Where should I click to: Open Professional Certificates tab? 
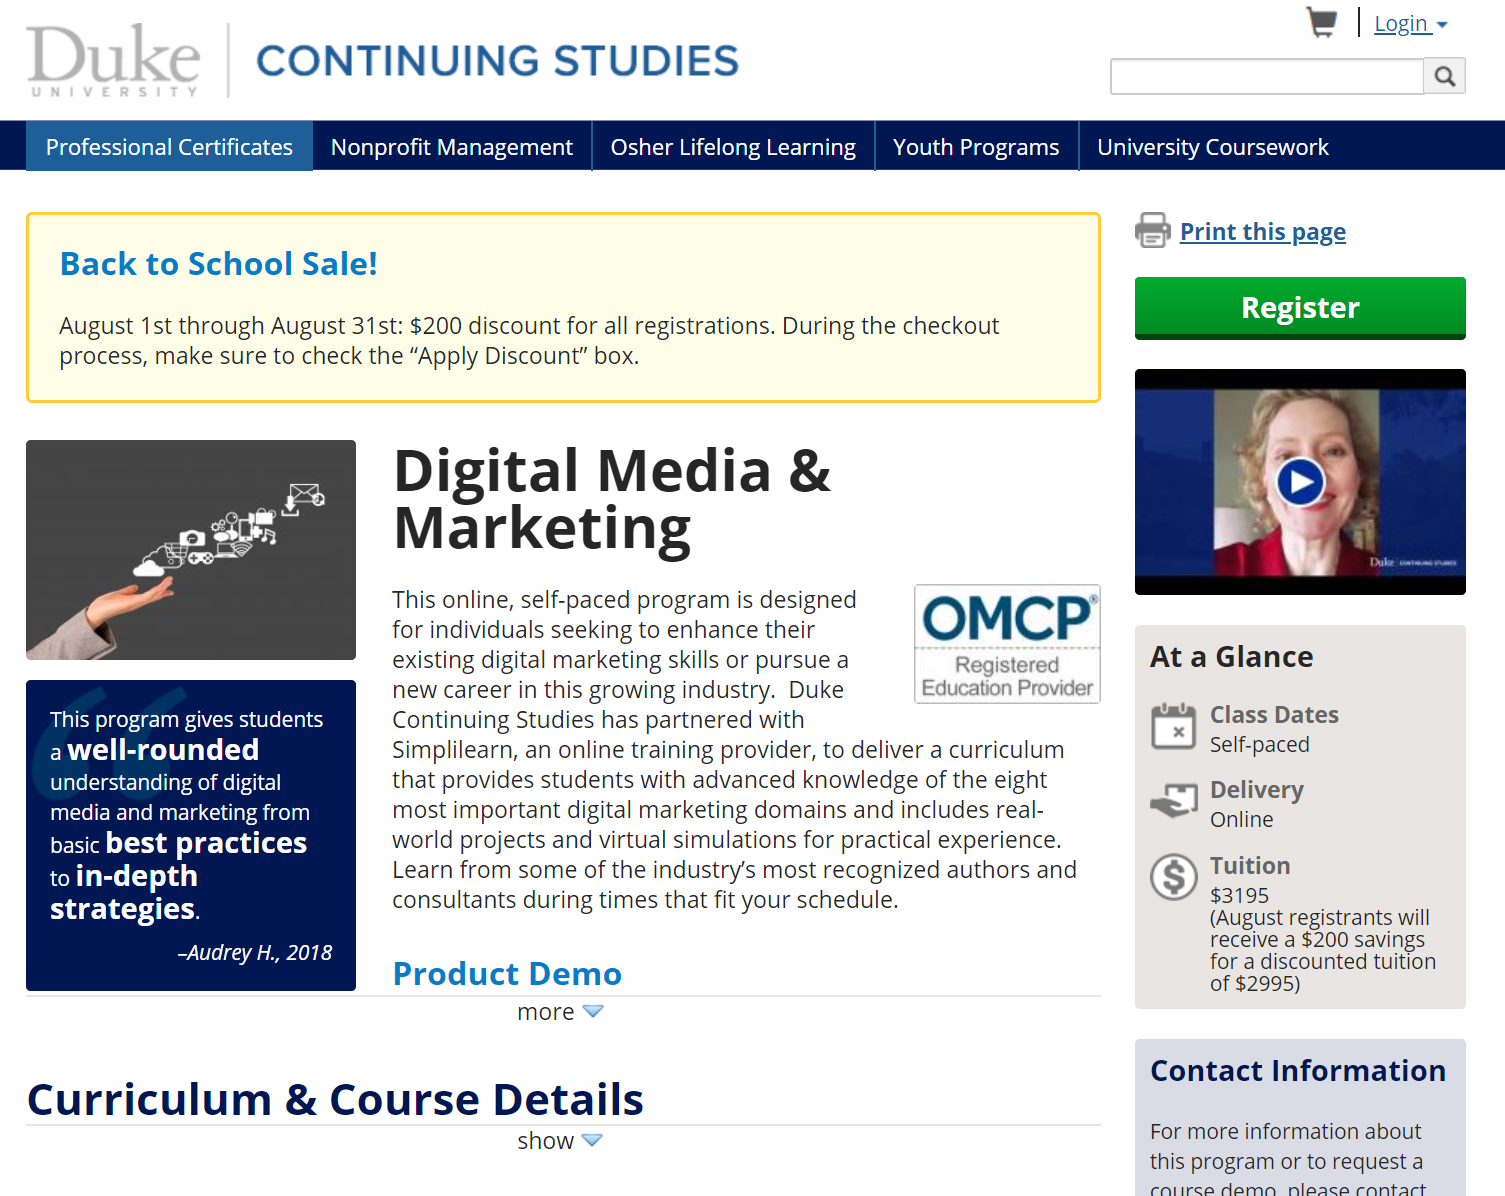click(x=169, y=146)
